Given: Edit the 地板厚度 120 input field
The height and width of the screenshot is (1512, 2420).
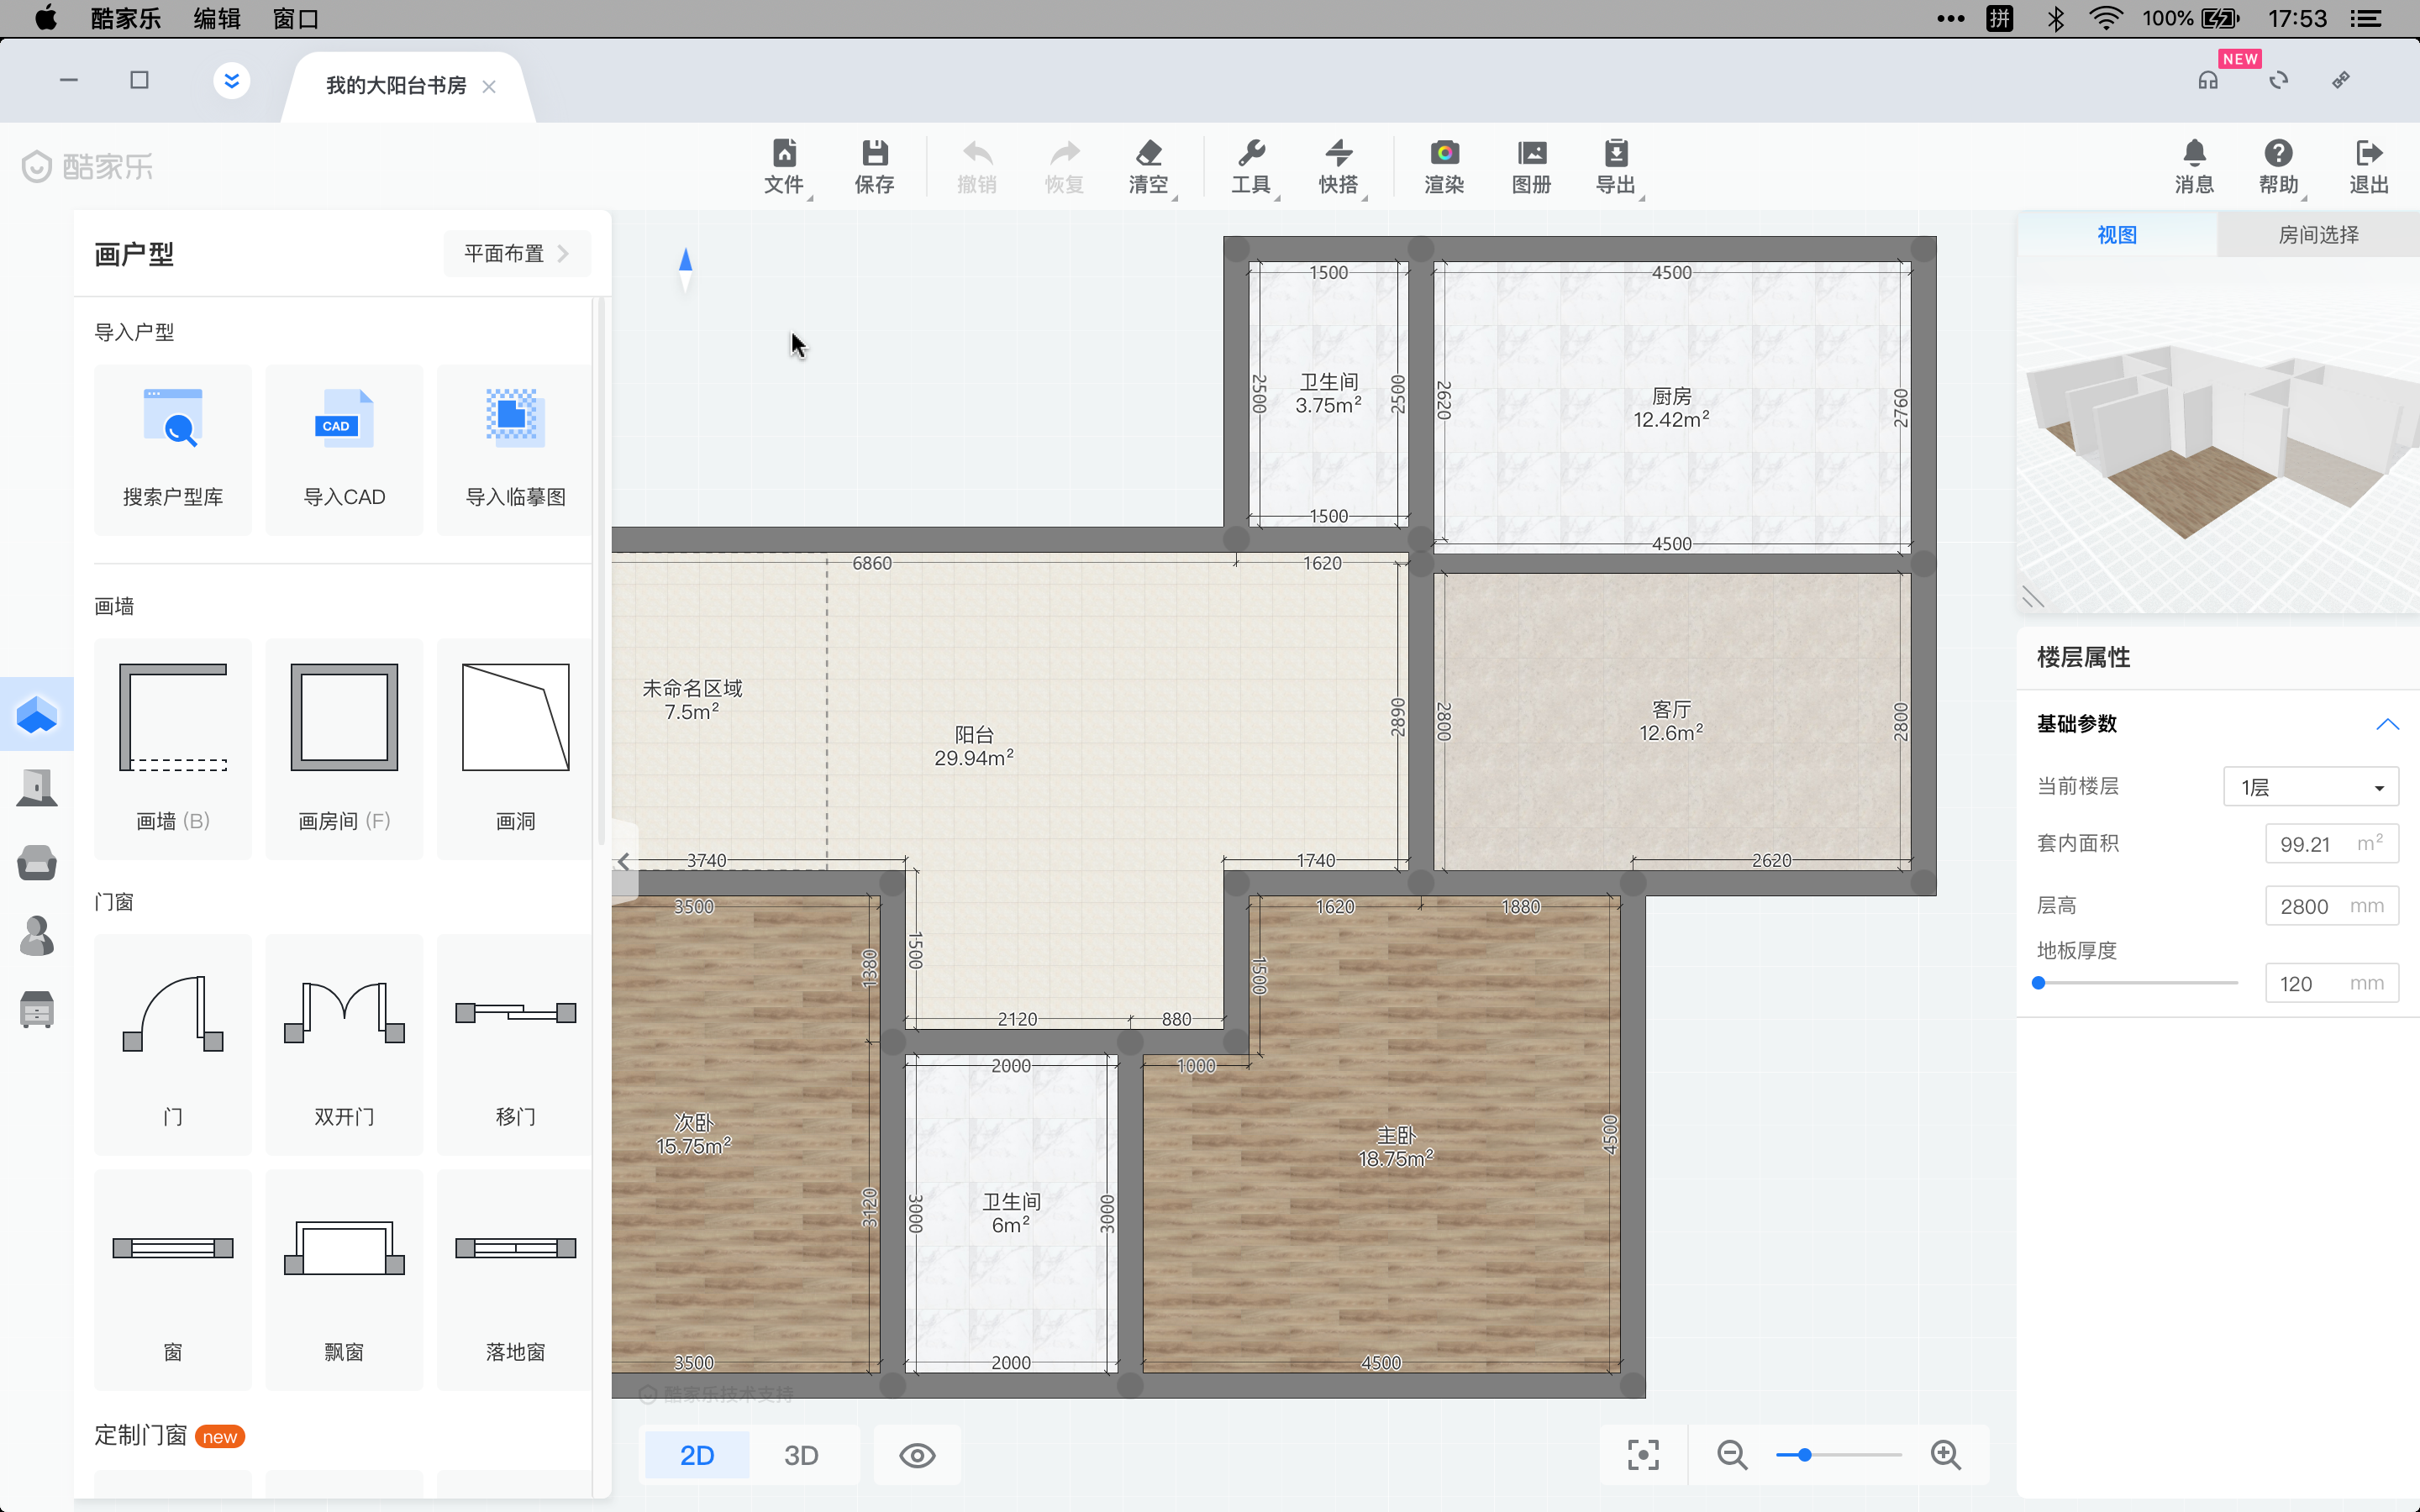Looking at the screenshot, I should [2332, 983].
